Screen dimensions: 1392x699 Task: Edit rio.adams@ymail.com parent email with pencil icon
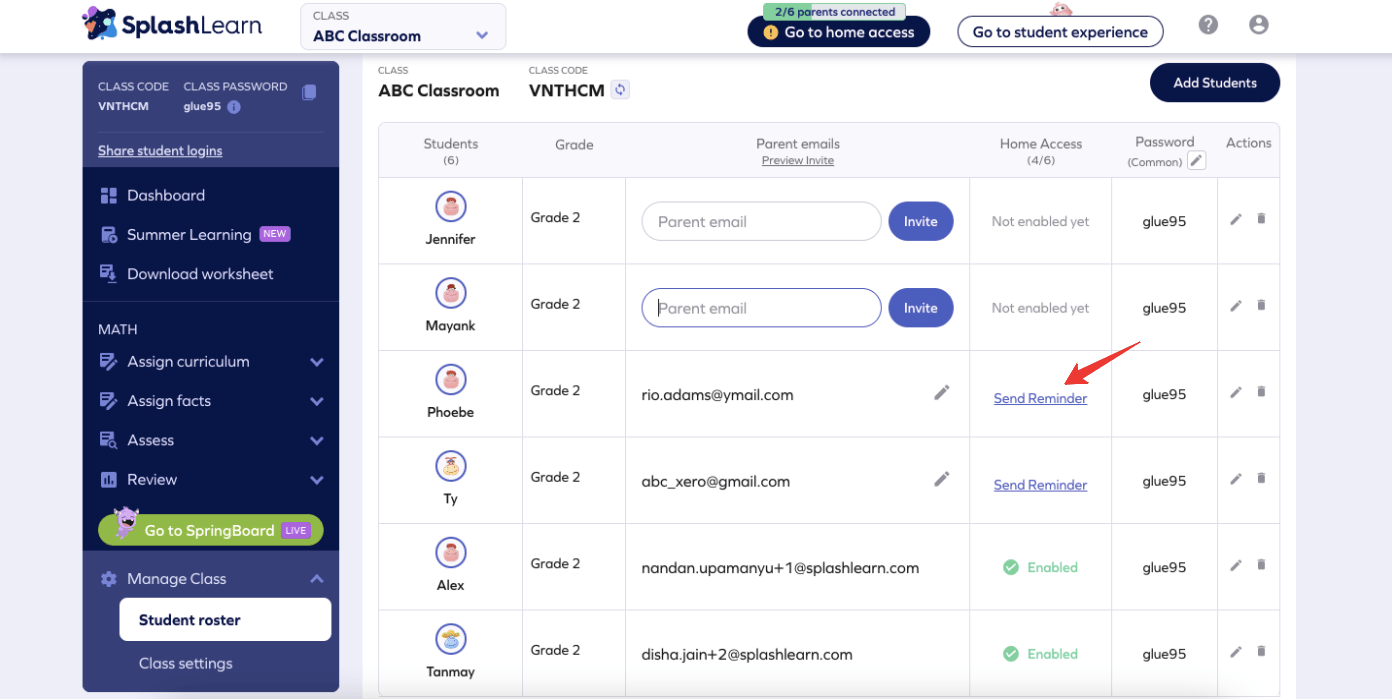pos(941,392)
